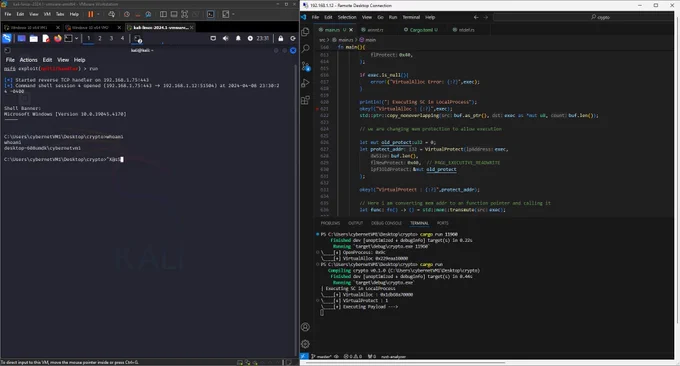Click Kali volume speaker icon

[226, 39]
